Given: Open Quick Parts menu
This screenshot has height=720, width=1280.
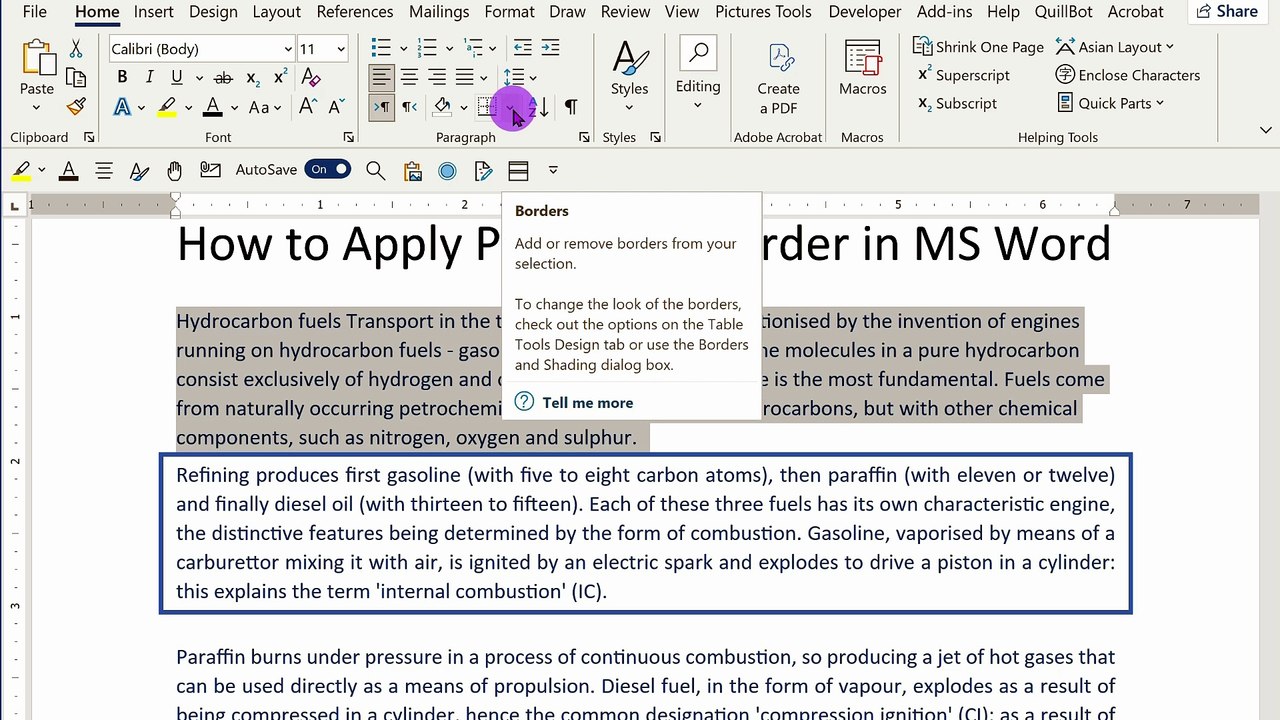Looking at the screenshot, I should pyautogui.click(x=1111, y=103).
